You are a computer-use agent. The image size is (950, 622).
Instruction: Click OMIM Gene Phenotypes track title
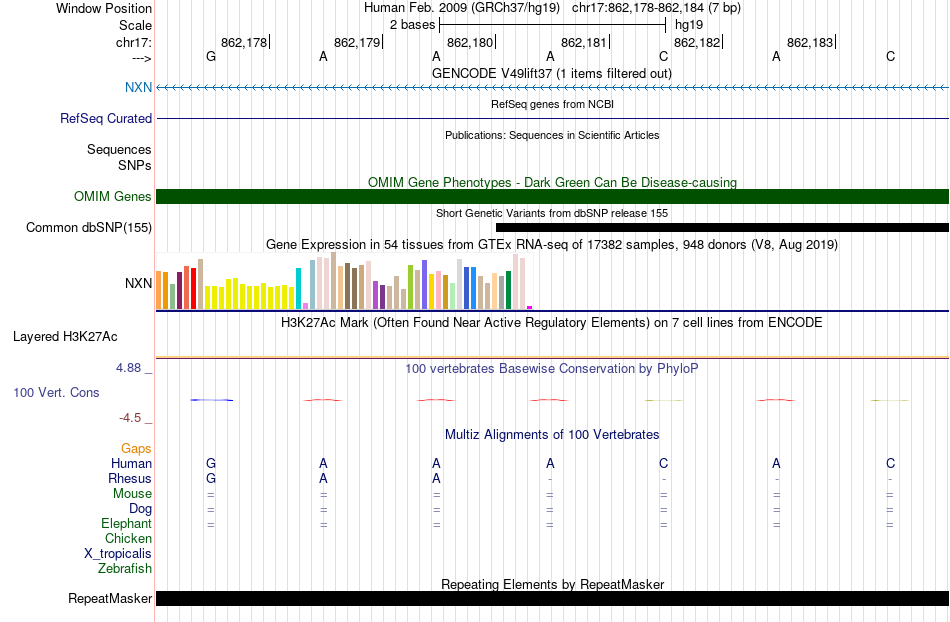point(553,182)
